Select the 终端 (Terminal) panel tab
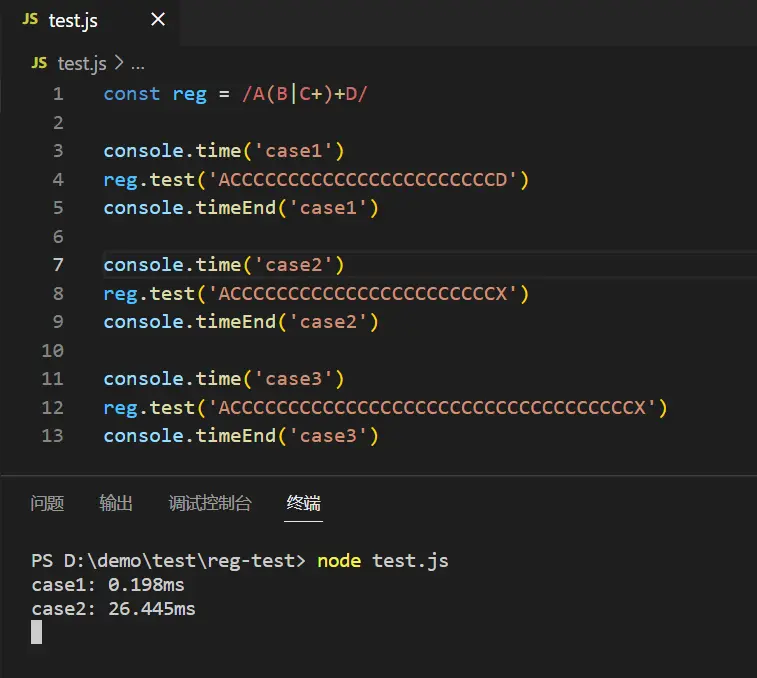Viewport: 757px width, 678px height. click(x=303, y=503)
